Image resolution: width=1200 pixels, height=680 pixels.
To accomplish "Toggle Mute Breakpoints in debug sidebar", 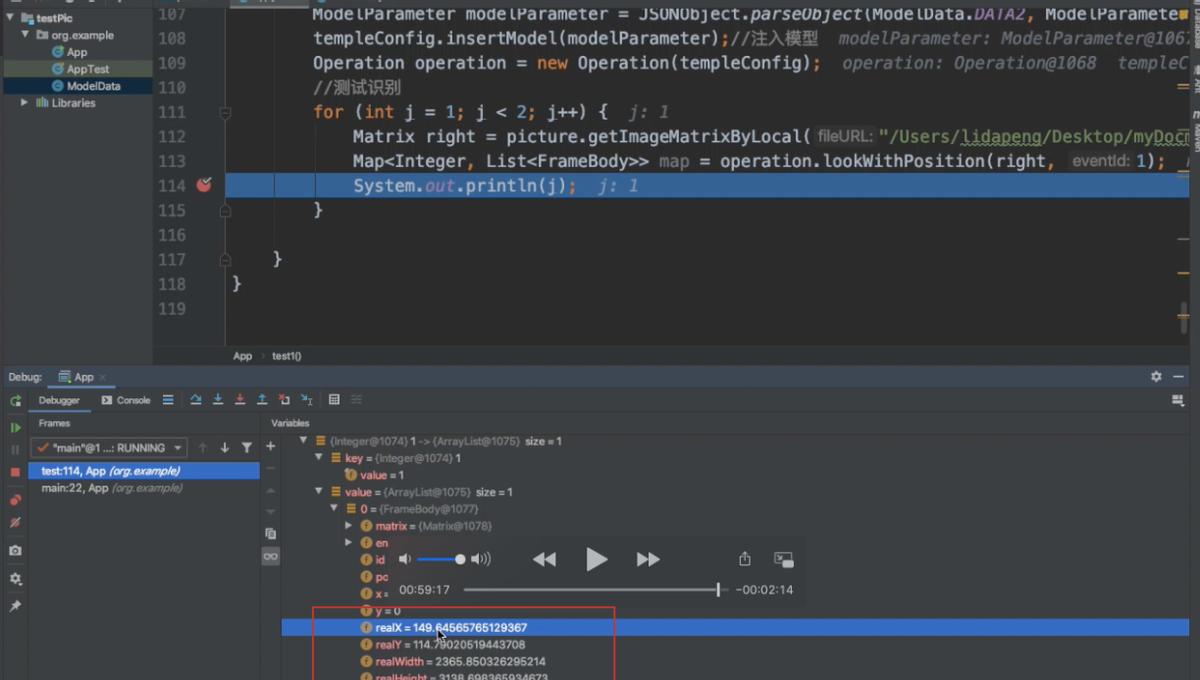I will click(16, 523).
